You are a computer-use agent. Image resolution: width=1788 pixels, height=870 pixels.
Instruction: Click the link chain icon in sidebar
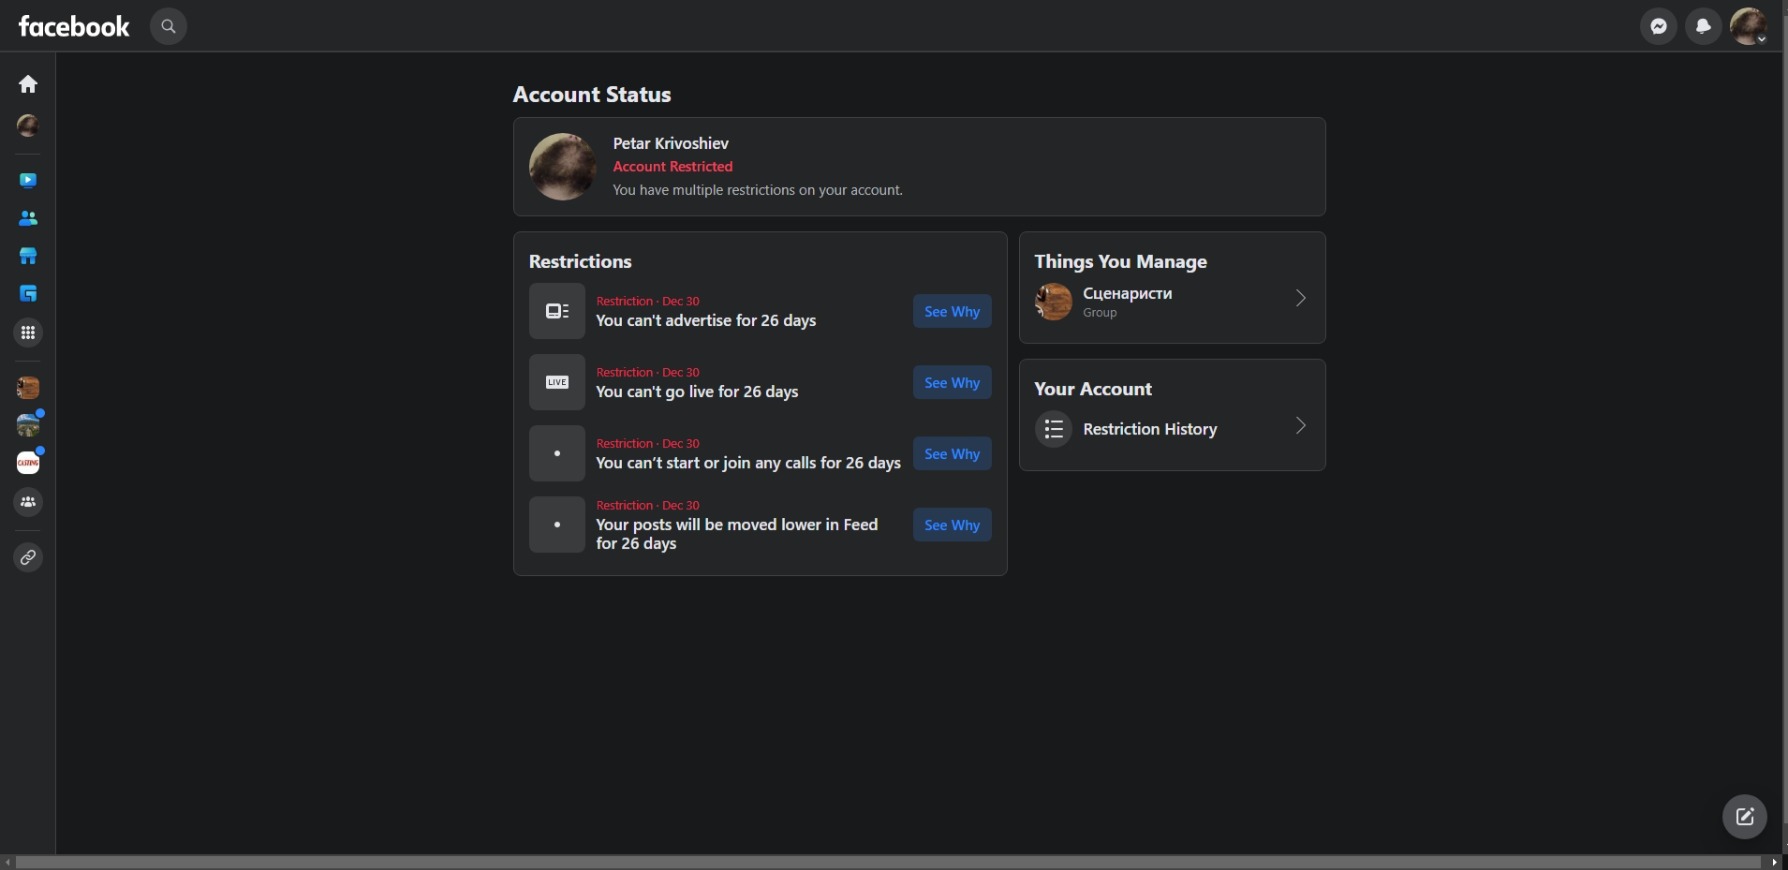[28, 557]
